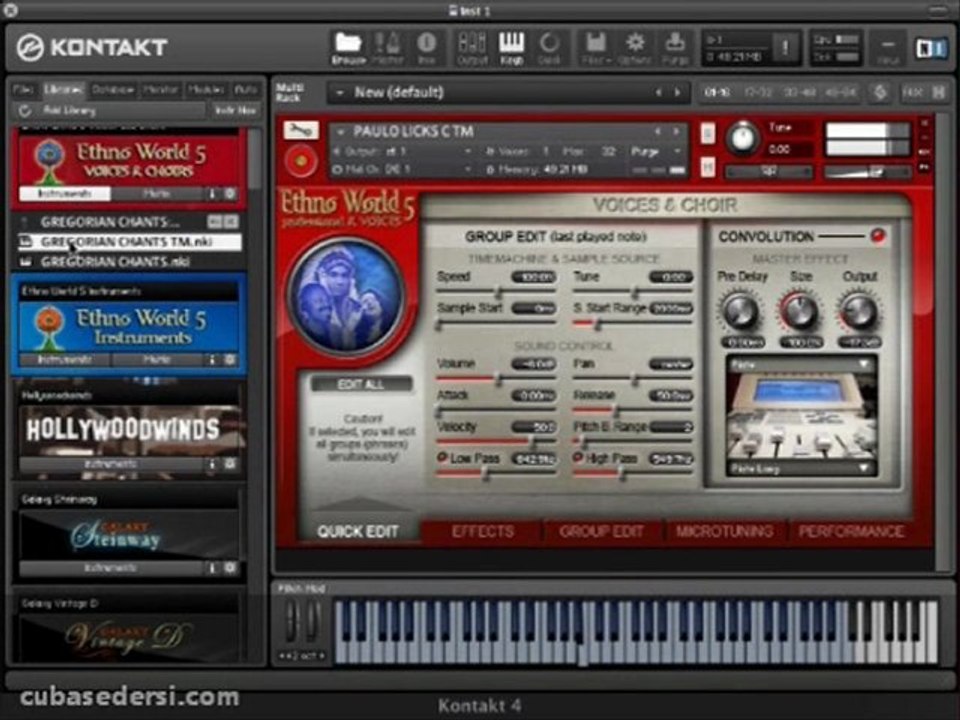This screenshot has height=720, width=960.
Task: Open the MICROTUNING tab
Action: [724, 531]
